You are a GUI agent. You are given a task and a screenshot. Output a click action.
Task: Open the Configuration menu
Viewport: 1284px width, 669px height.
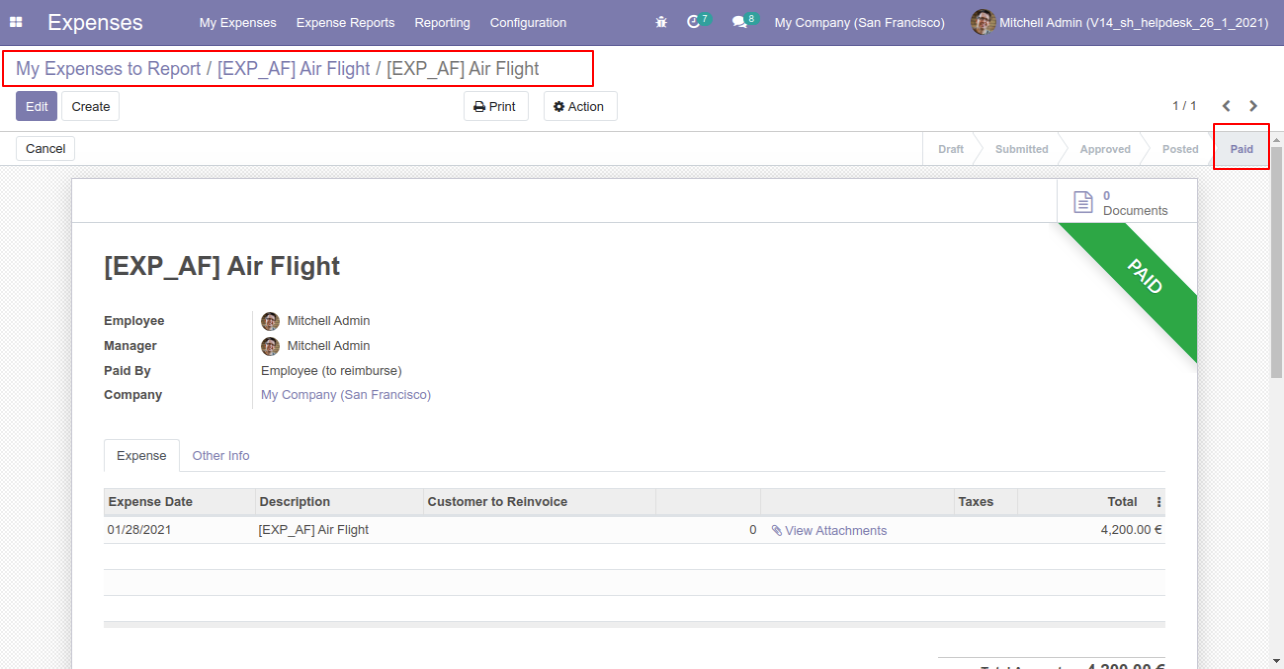click(x=528, y=22)
